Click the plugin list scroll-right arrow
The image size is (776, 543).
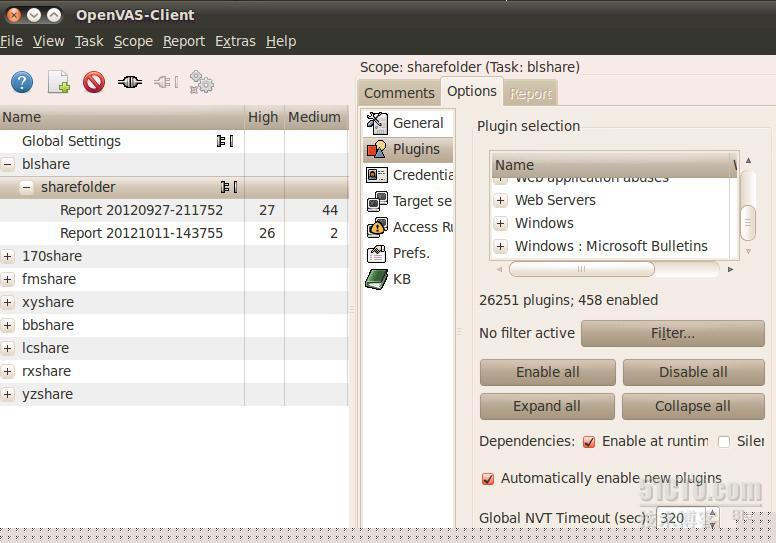[x=730, y=269]
